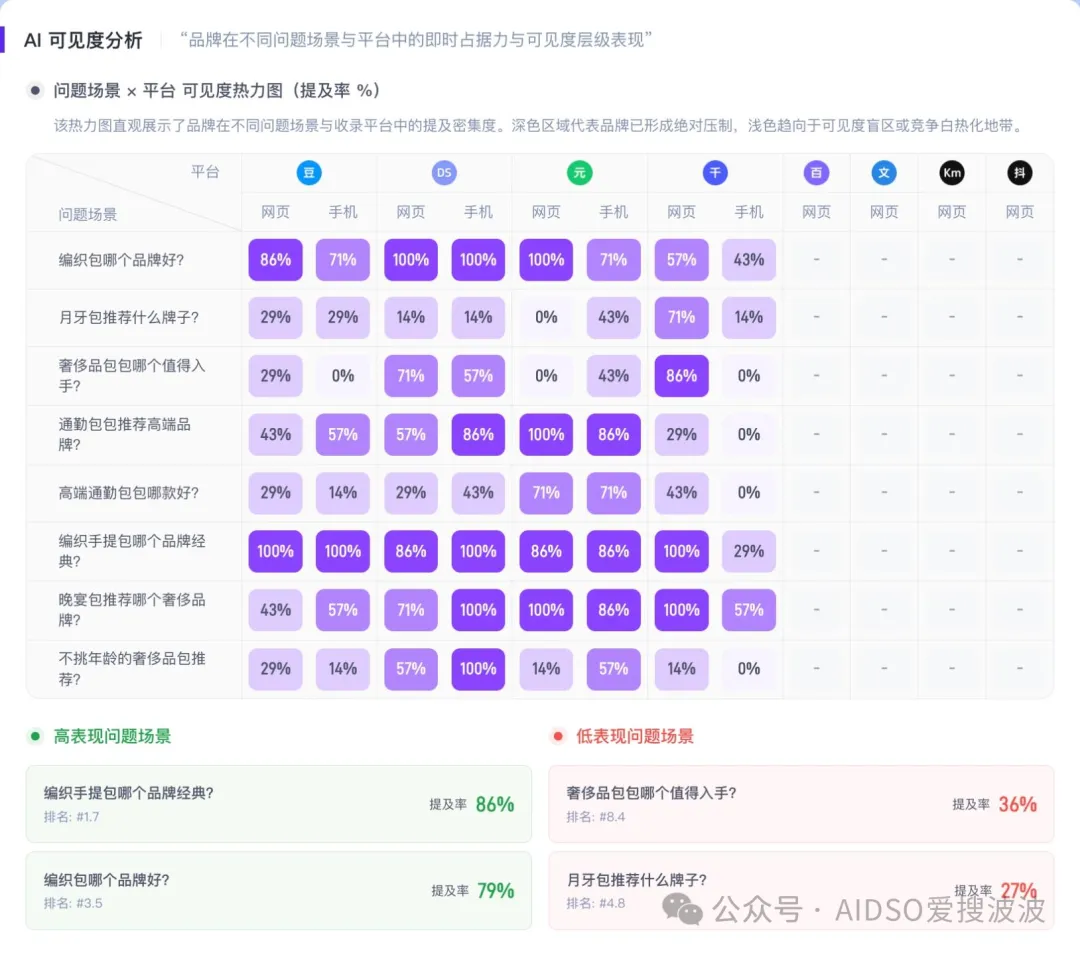Screen dimensions: 1080x953
Task: Click the 晚宴包推荐哪个奢侈品牌? row label
Action: pos(132,609)
